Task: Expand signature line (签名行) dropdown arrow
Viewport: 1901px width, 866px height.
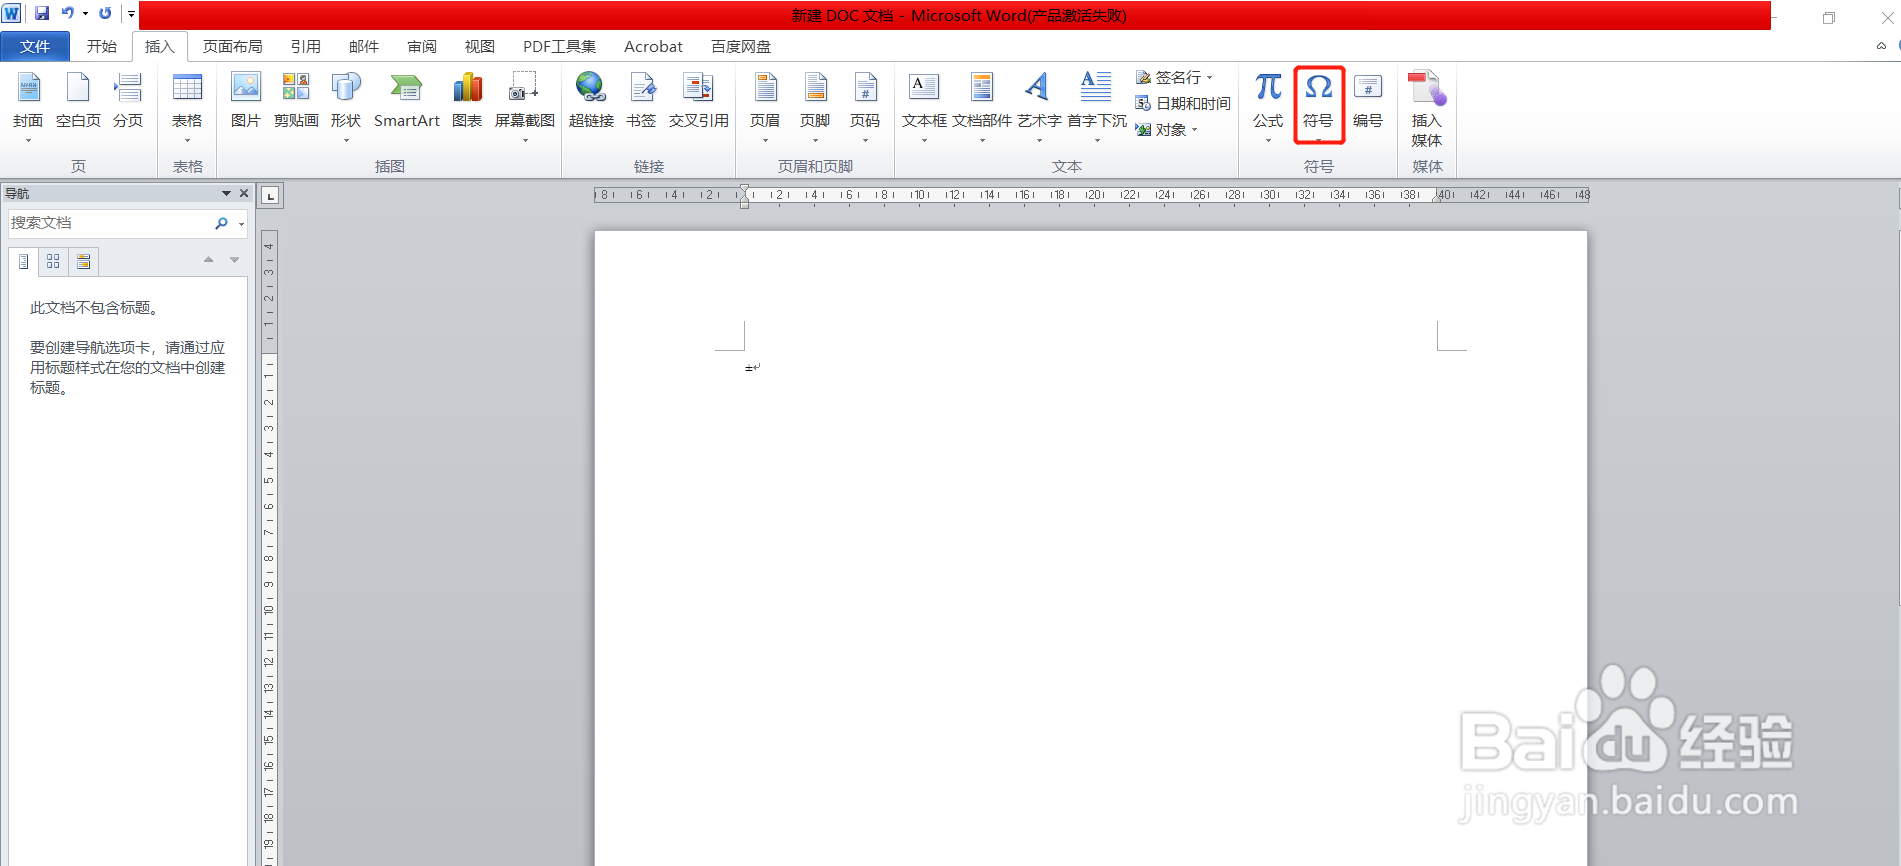Action: point(1210,77)
